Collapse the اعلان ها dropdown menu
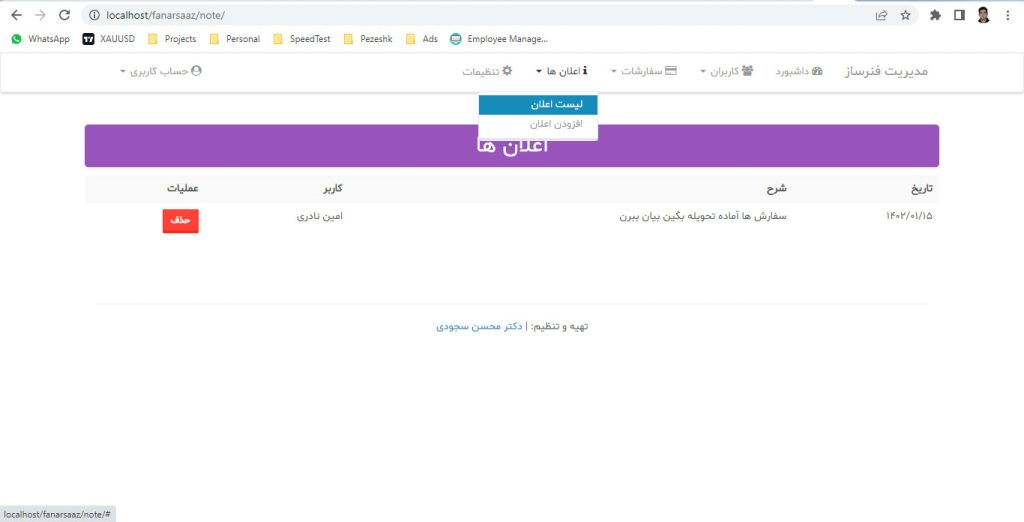The width and height of the screenshot is (1024, 522). tap(562, 71)
